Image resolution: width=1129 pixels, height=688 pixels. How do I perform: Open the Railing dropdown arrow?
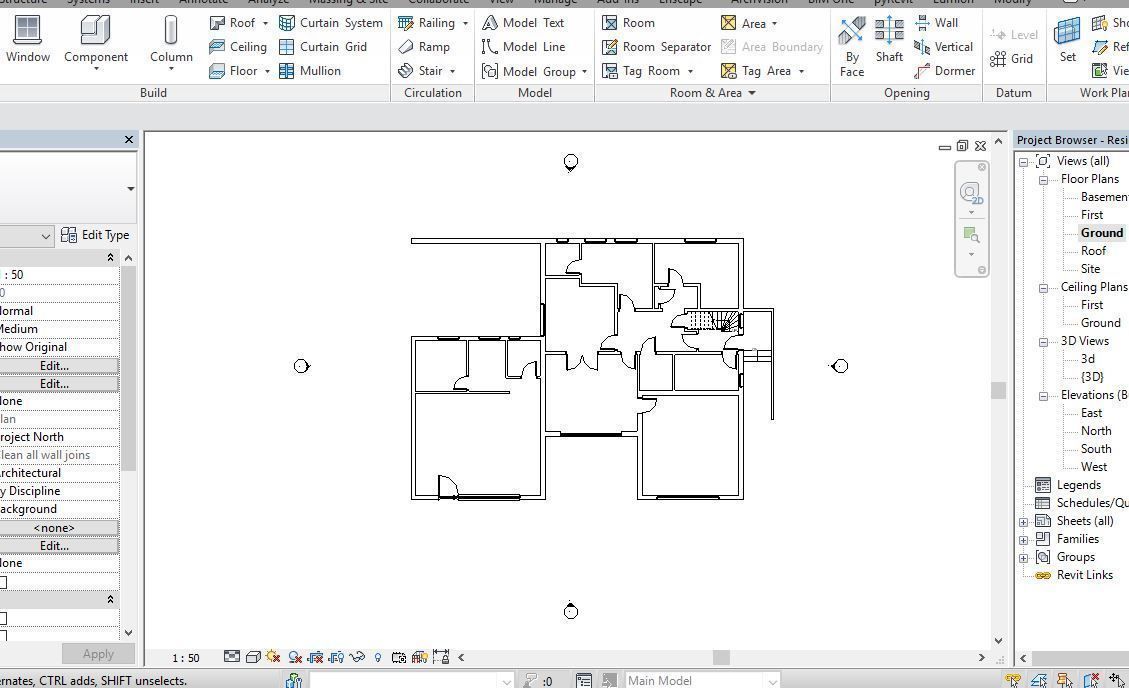point(465,24)
